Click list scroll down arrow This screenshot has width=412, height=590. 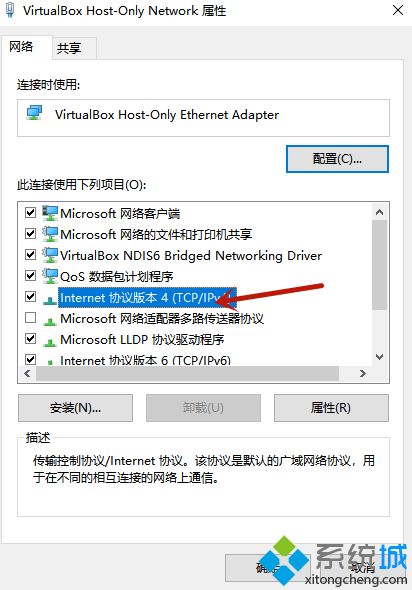click(x=380, y=357)
